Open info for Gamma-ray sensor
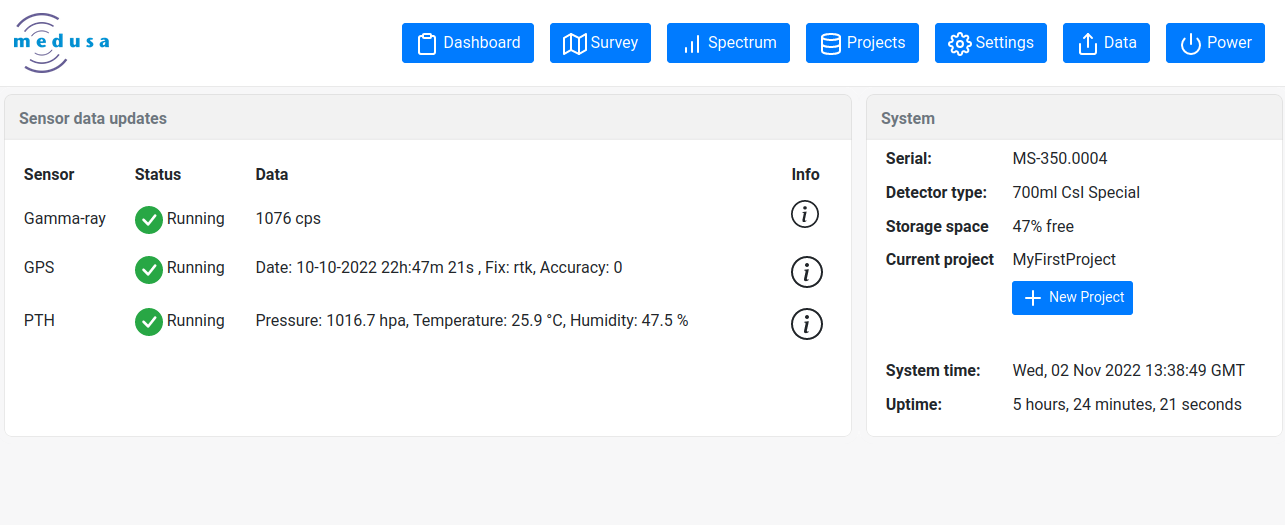 tap(805, 214)
